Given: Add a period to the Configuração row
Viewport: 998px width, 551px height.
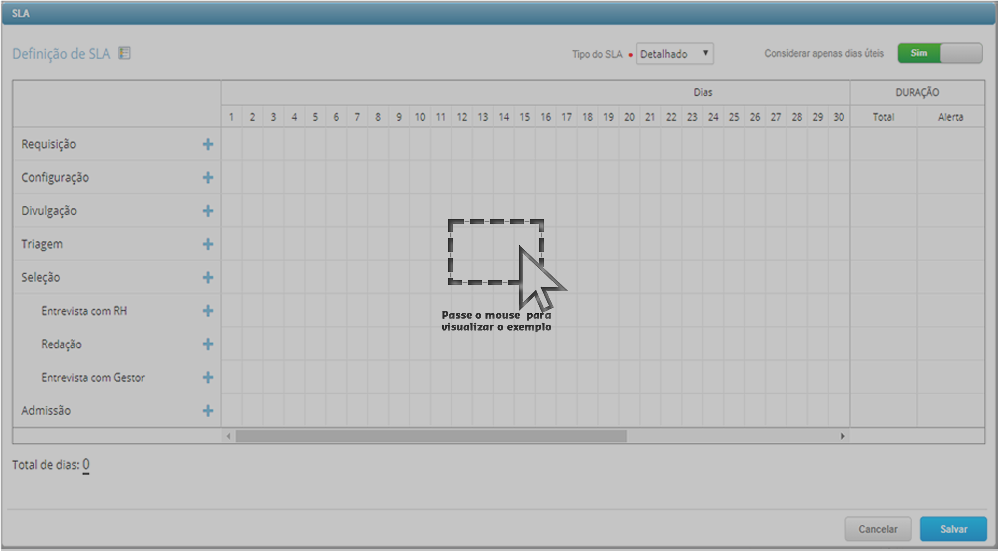Looking at the screenshot, I should pos(208,178).
